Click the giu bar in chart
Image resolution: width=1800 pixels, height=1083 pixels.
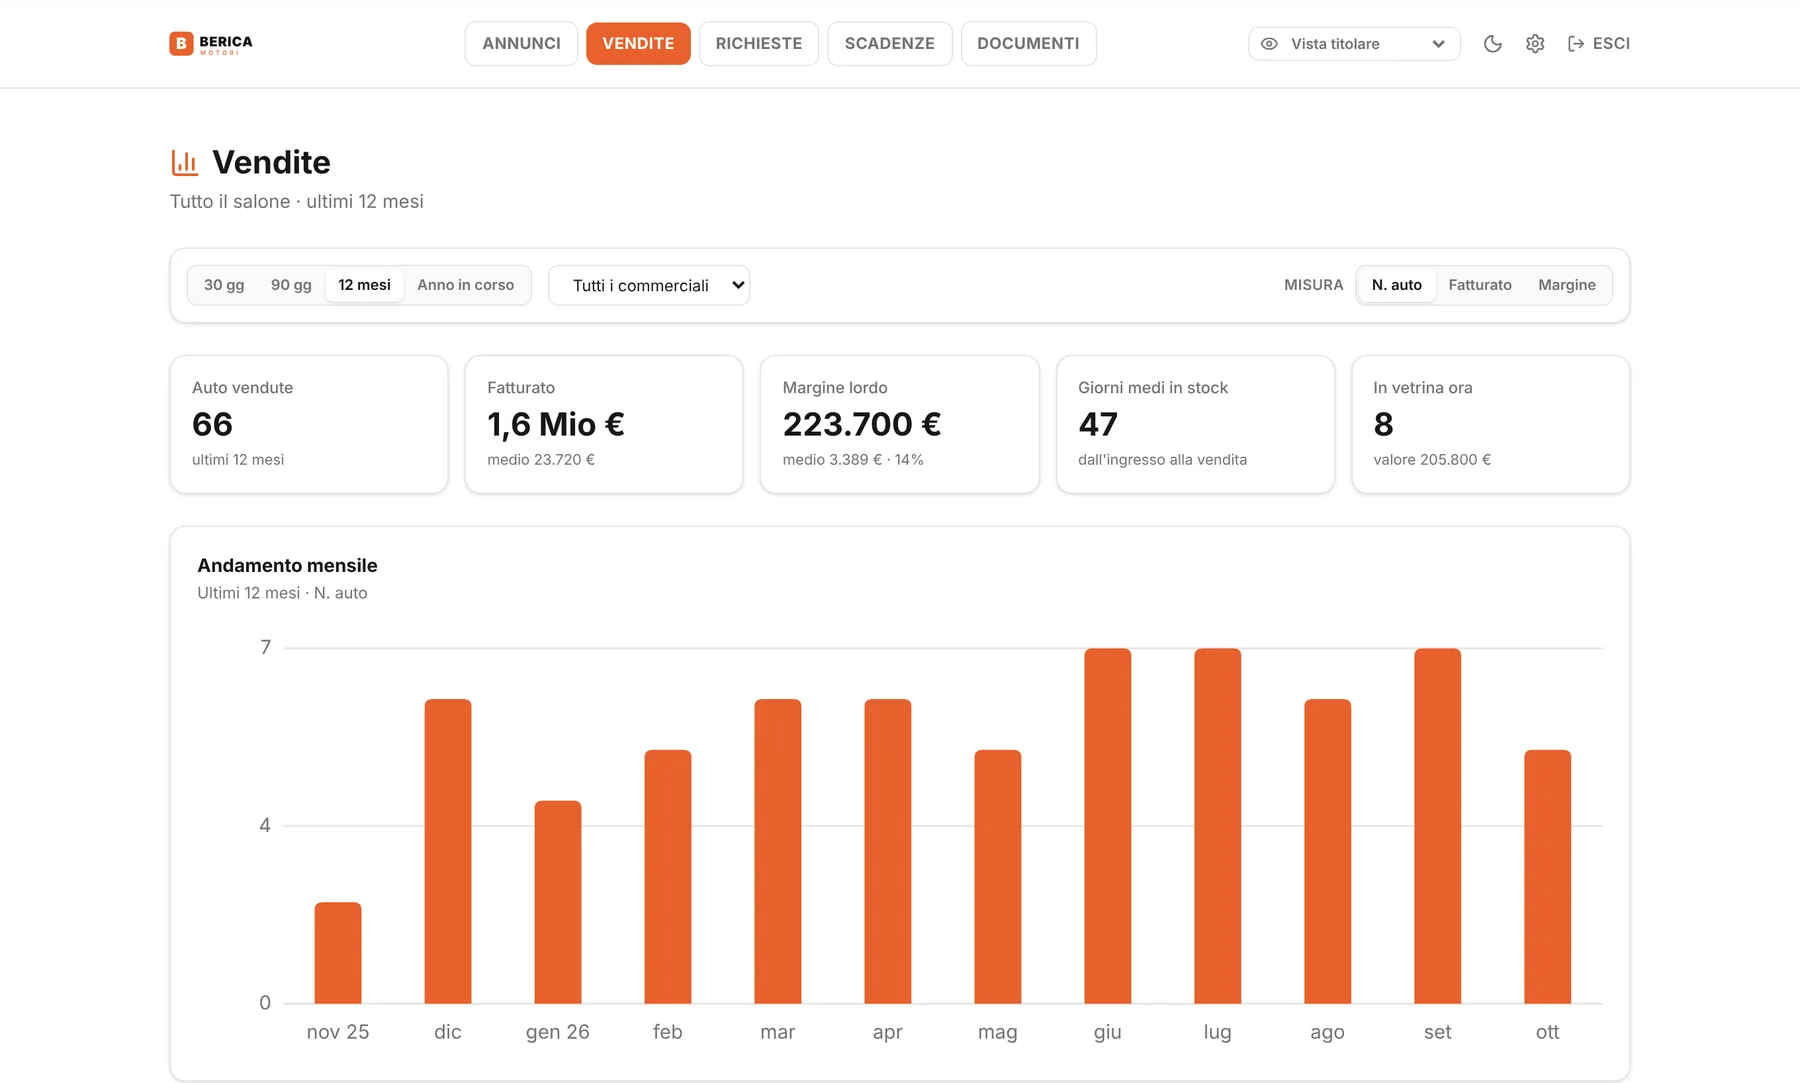tap(1108, 826)
